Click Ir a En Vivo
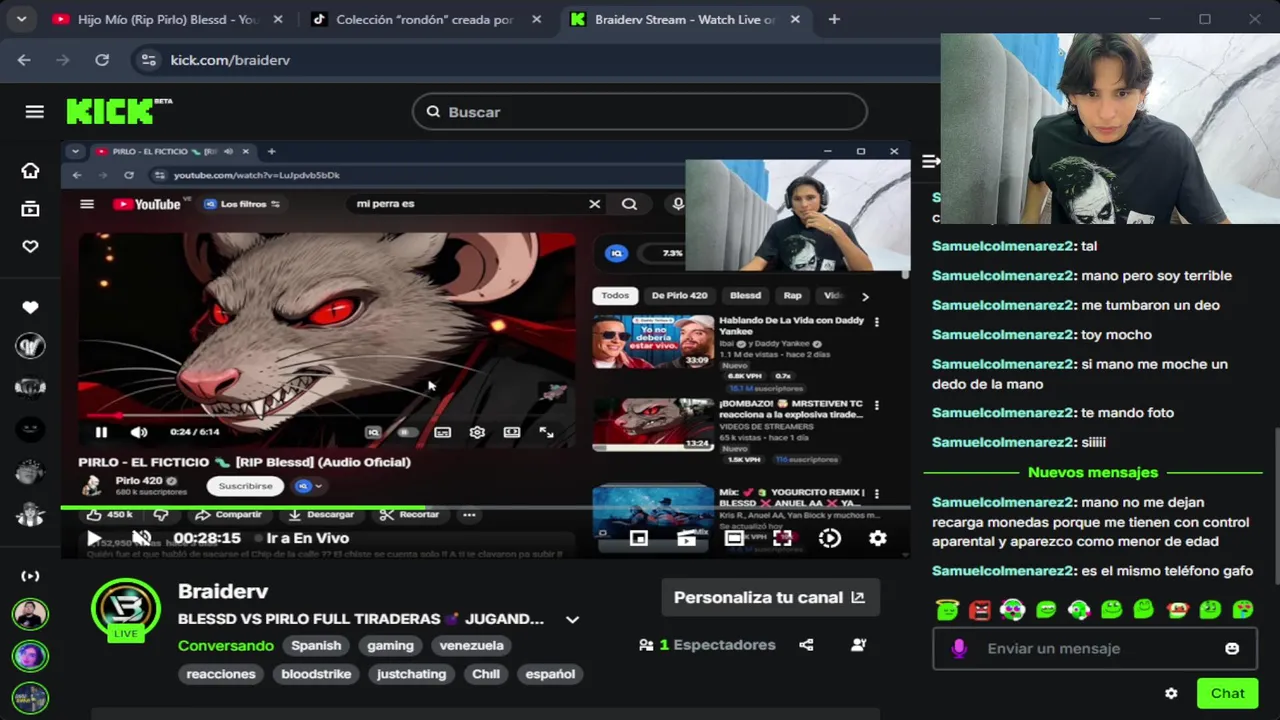Screen dimensions: 1280x720 point(300,538)
